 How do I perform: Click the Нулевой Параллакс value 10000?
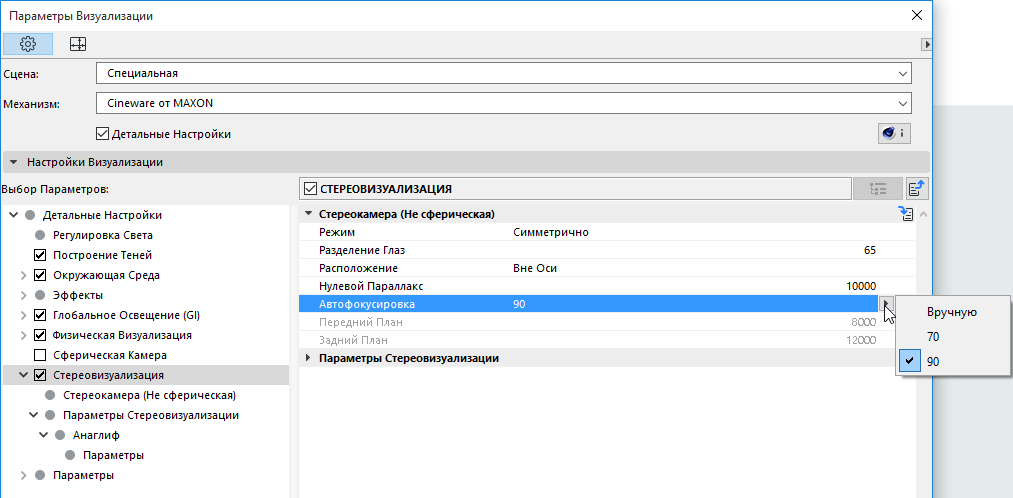coord(861,286)
